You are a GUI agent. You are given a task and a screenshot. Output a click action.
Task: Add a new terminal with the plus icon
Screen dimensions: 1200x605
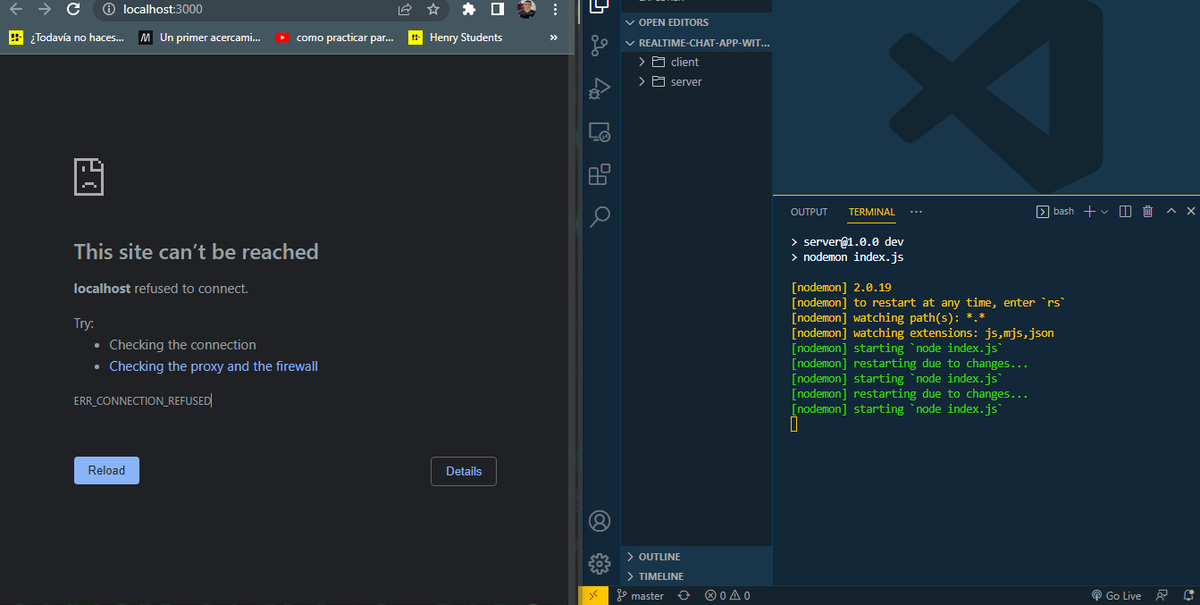pos(1090,211)
